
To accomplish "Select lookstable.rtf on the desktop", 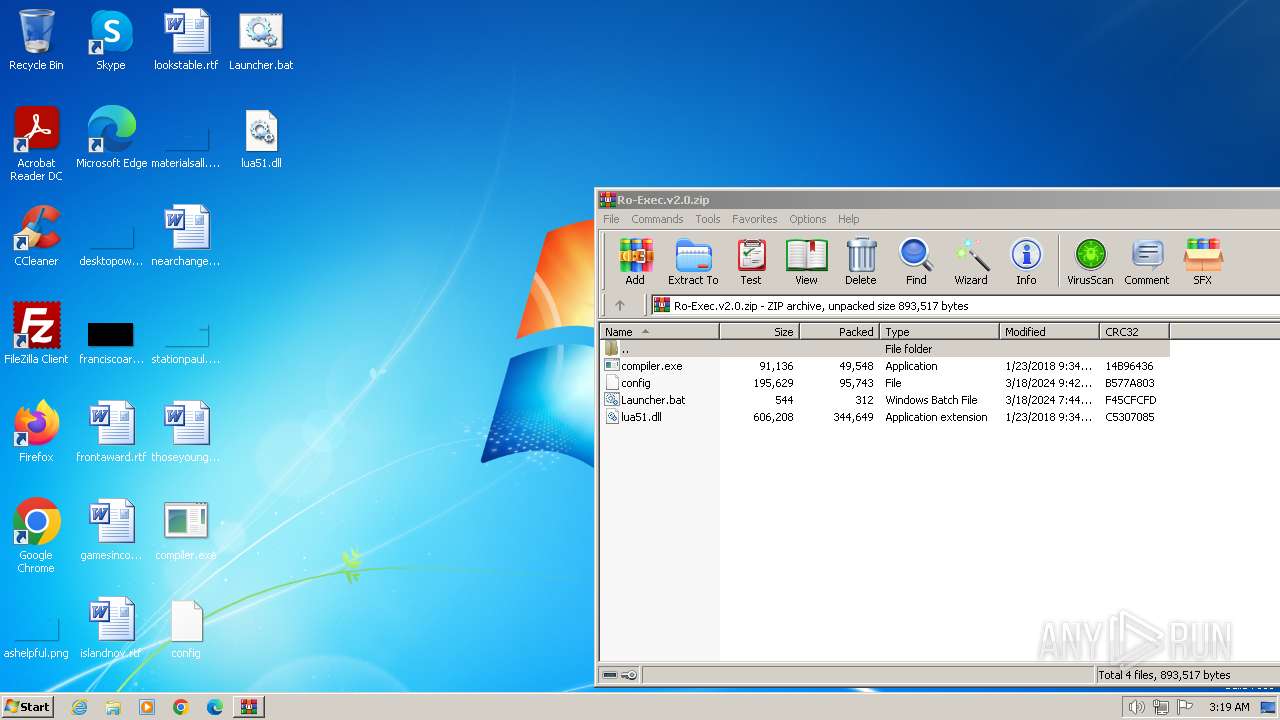I will pyautogui.click(x=186, y=40).
